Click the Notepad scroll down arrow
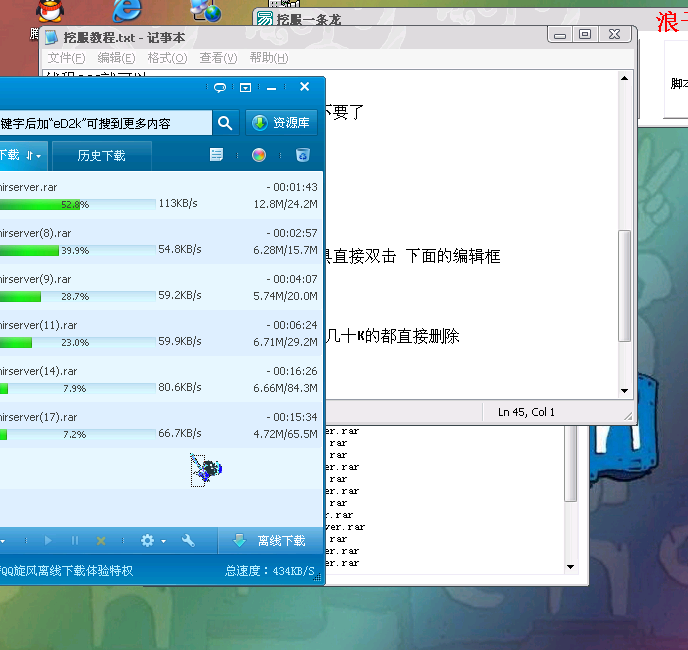Image resolution: width=688 pixels, height=650 pixels. 625,390
